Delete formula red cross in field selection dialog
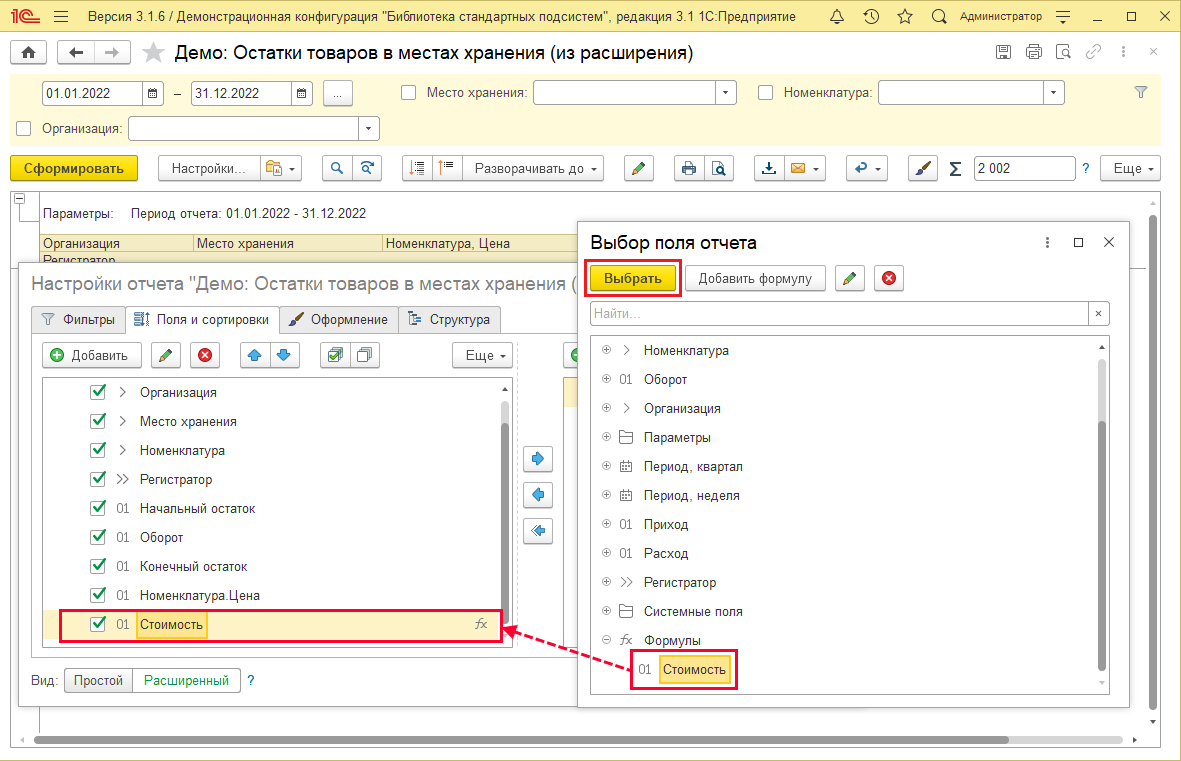This screenshot has width=1181, height=761. 889,278
